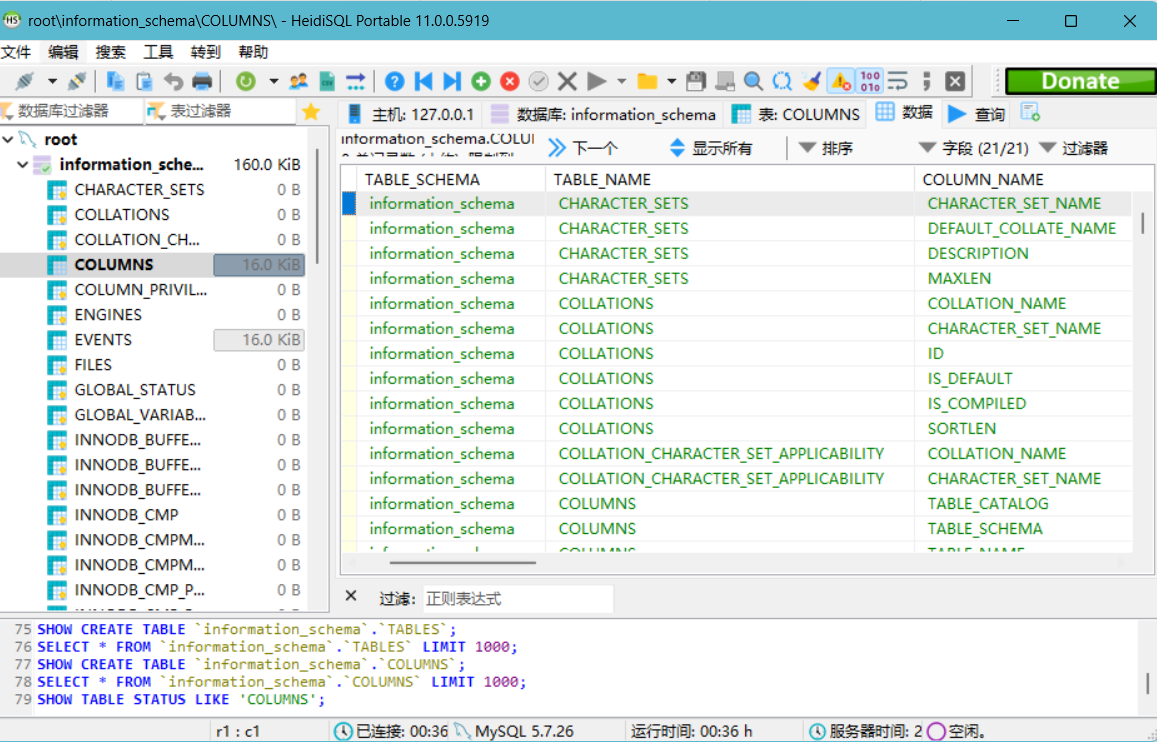
Task: Click the grey X box toolbar icon
Action: [955, 80]
